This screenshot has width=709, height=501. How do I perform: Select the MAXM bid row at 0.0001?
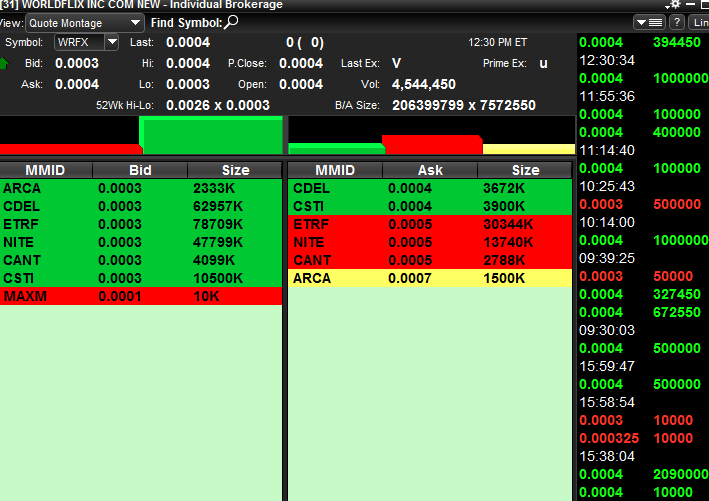tap(140, 296)
